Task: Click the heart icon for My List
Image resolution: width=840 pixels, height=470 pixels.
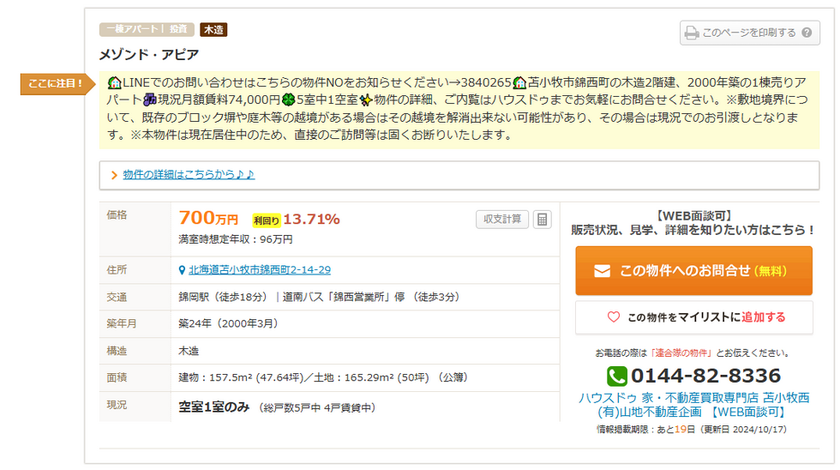Action: pos(614,317)
